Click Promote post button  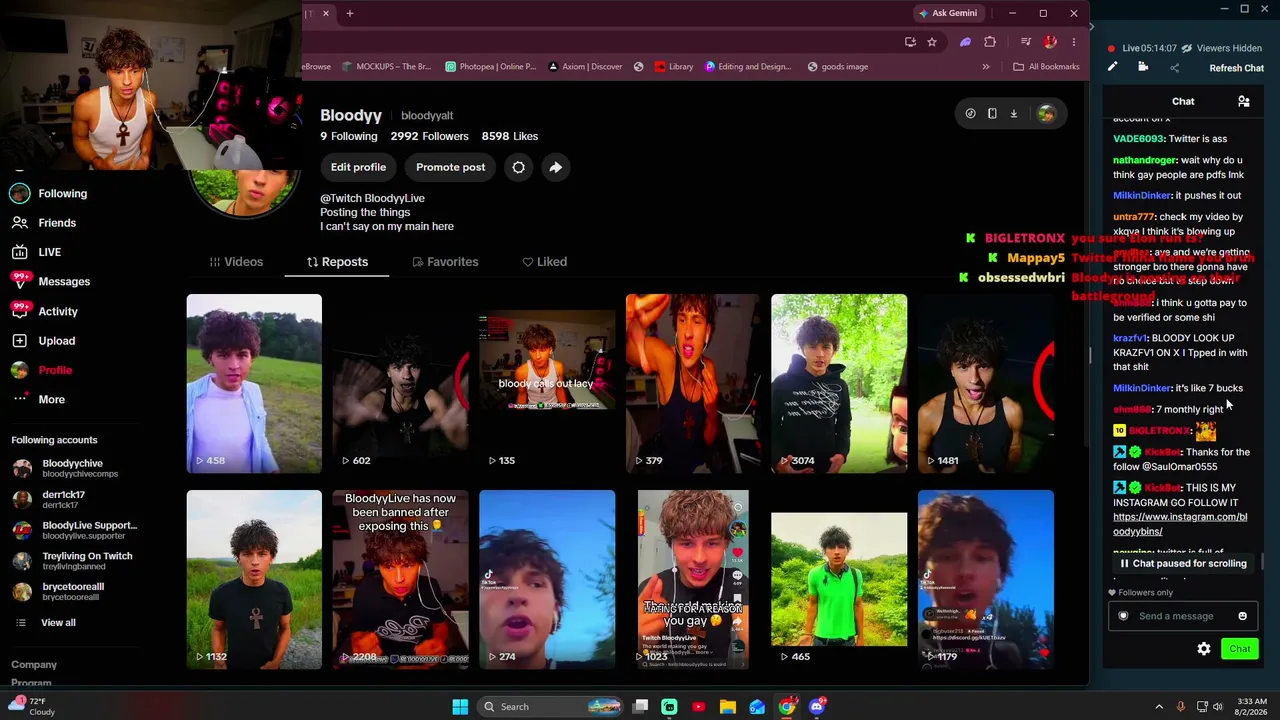click(x=450, y=167)
